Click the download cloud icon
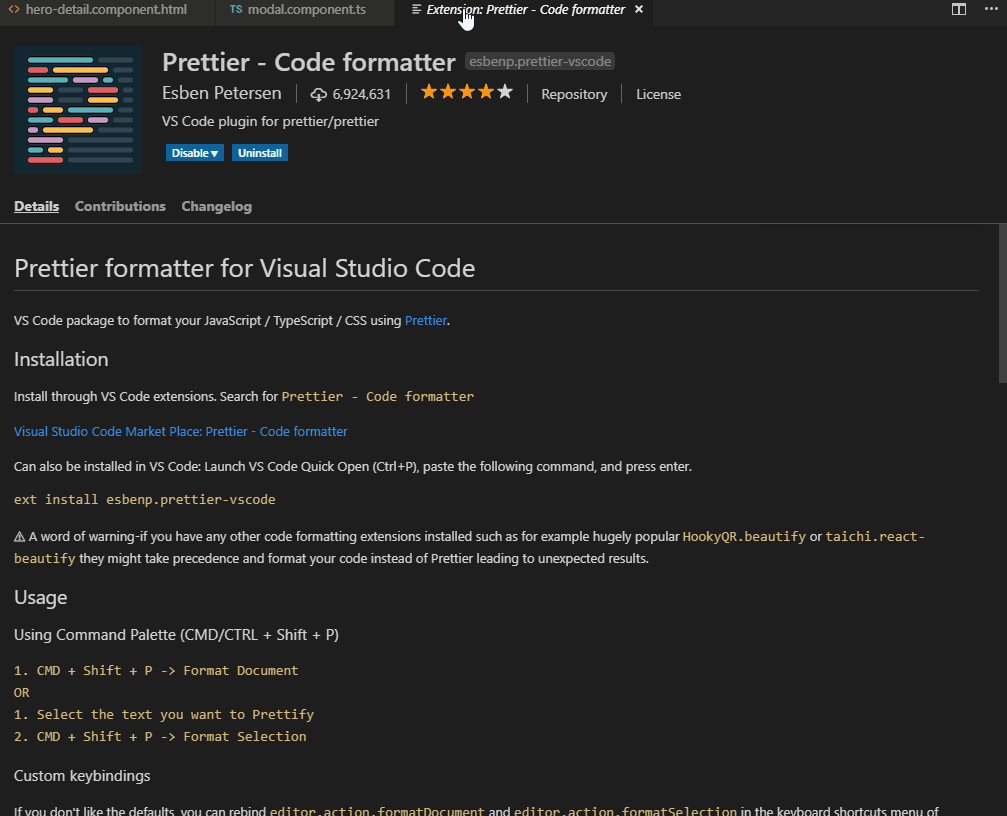1007x816 pixels. (319, 94)
